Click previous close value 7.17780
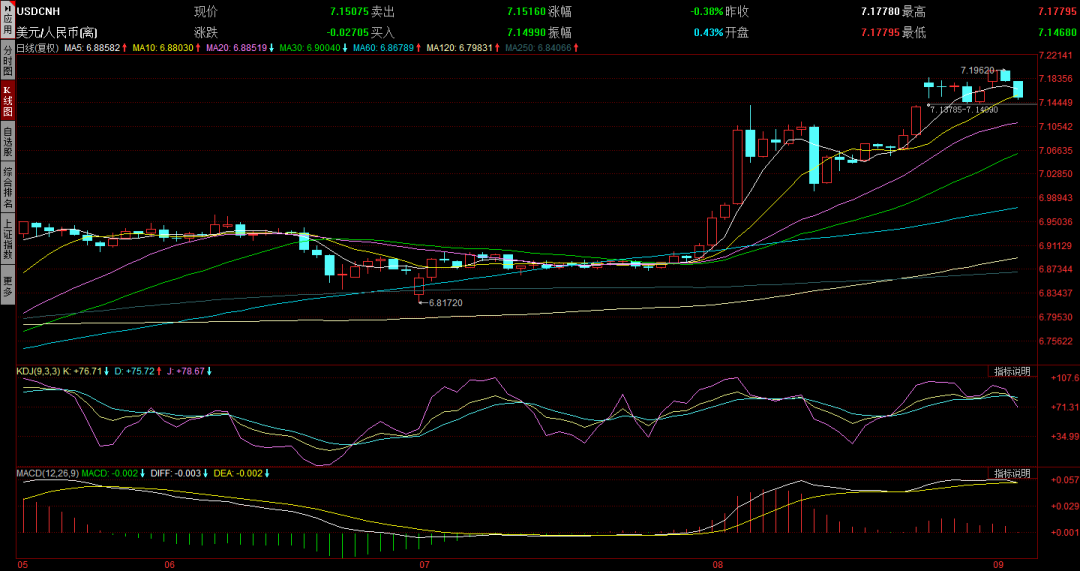This screenshot has height=571, width=1080. pyautogui.click(x=880, y=12)
